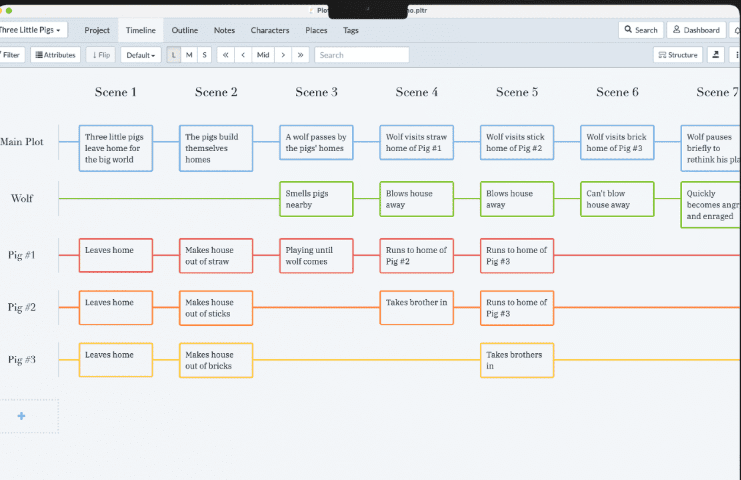741x480 pixels.
Task: Select Medium card size M
Action: pyautogui.click(x=189, y=55)
